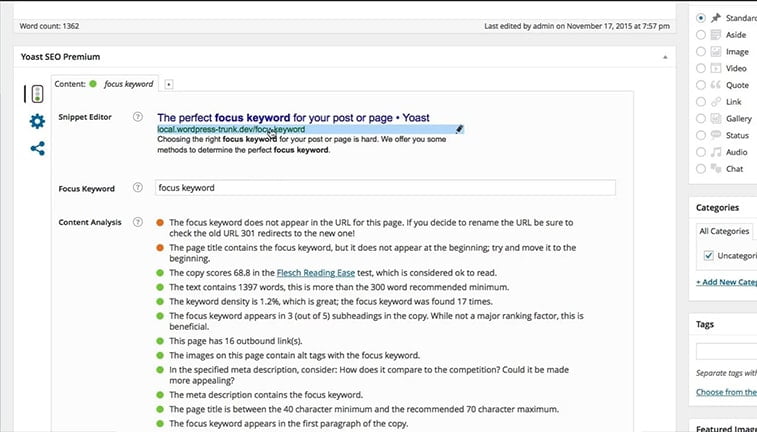Screen dimensions: 757x432
Task: Click the Categories panel heading
Action: [717, 208]
